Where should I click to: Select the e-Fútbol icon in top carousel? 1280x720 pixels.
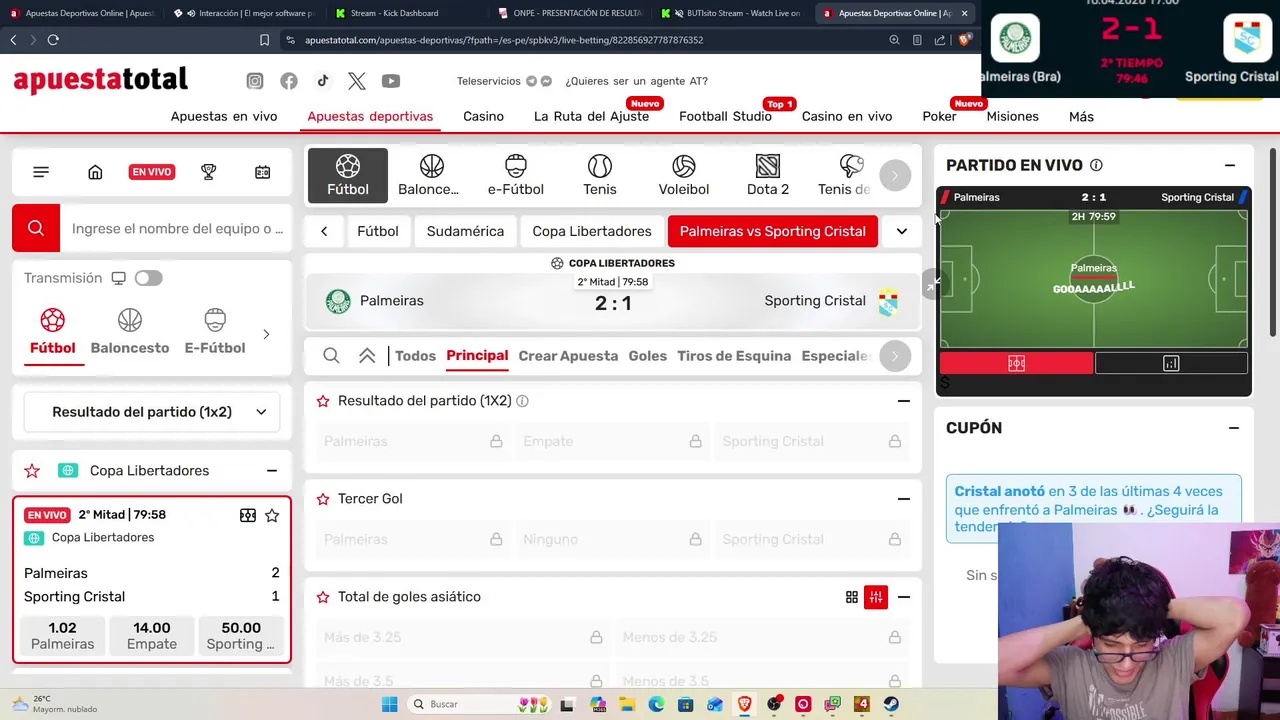pyautogui.click(x=516, y=175)
